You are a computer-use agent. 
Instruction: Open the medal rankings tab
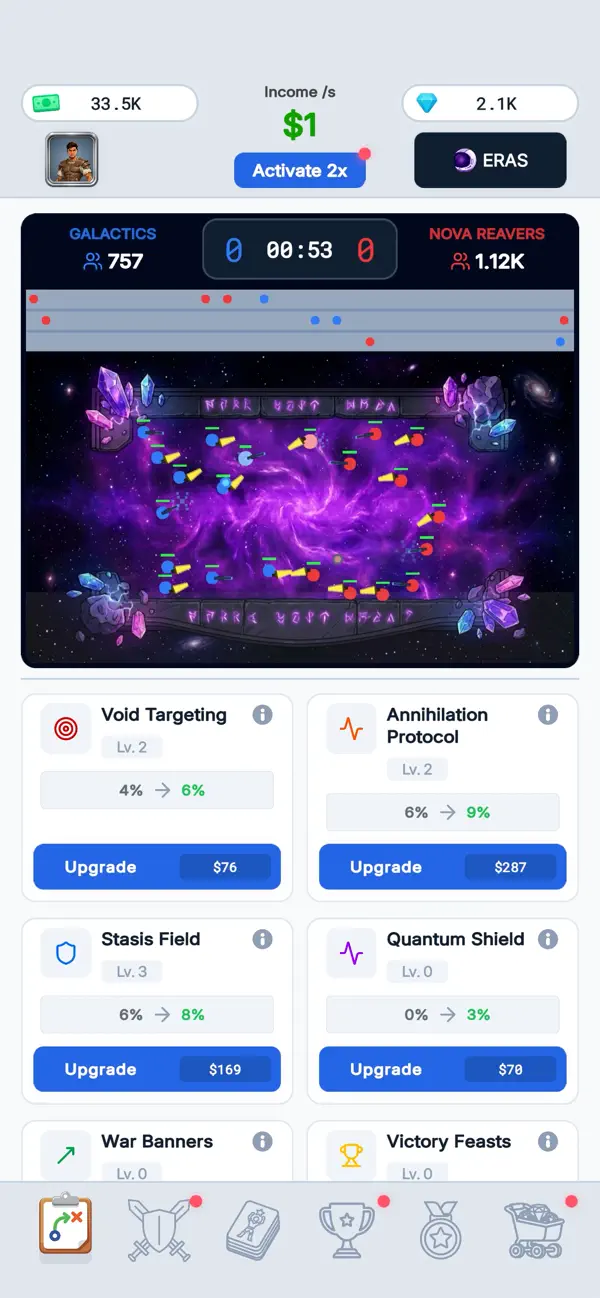click(442, 1230)
